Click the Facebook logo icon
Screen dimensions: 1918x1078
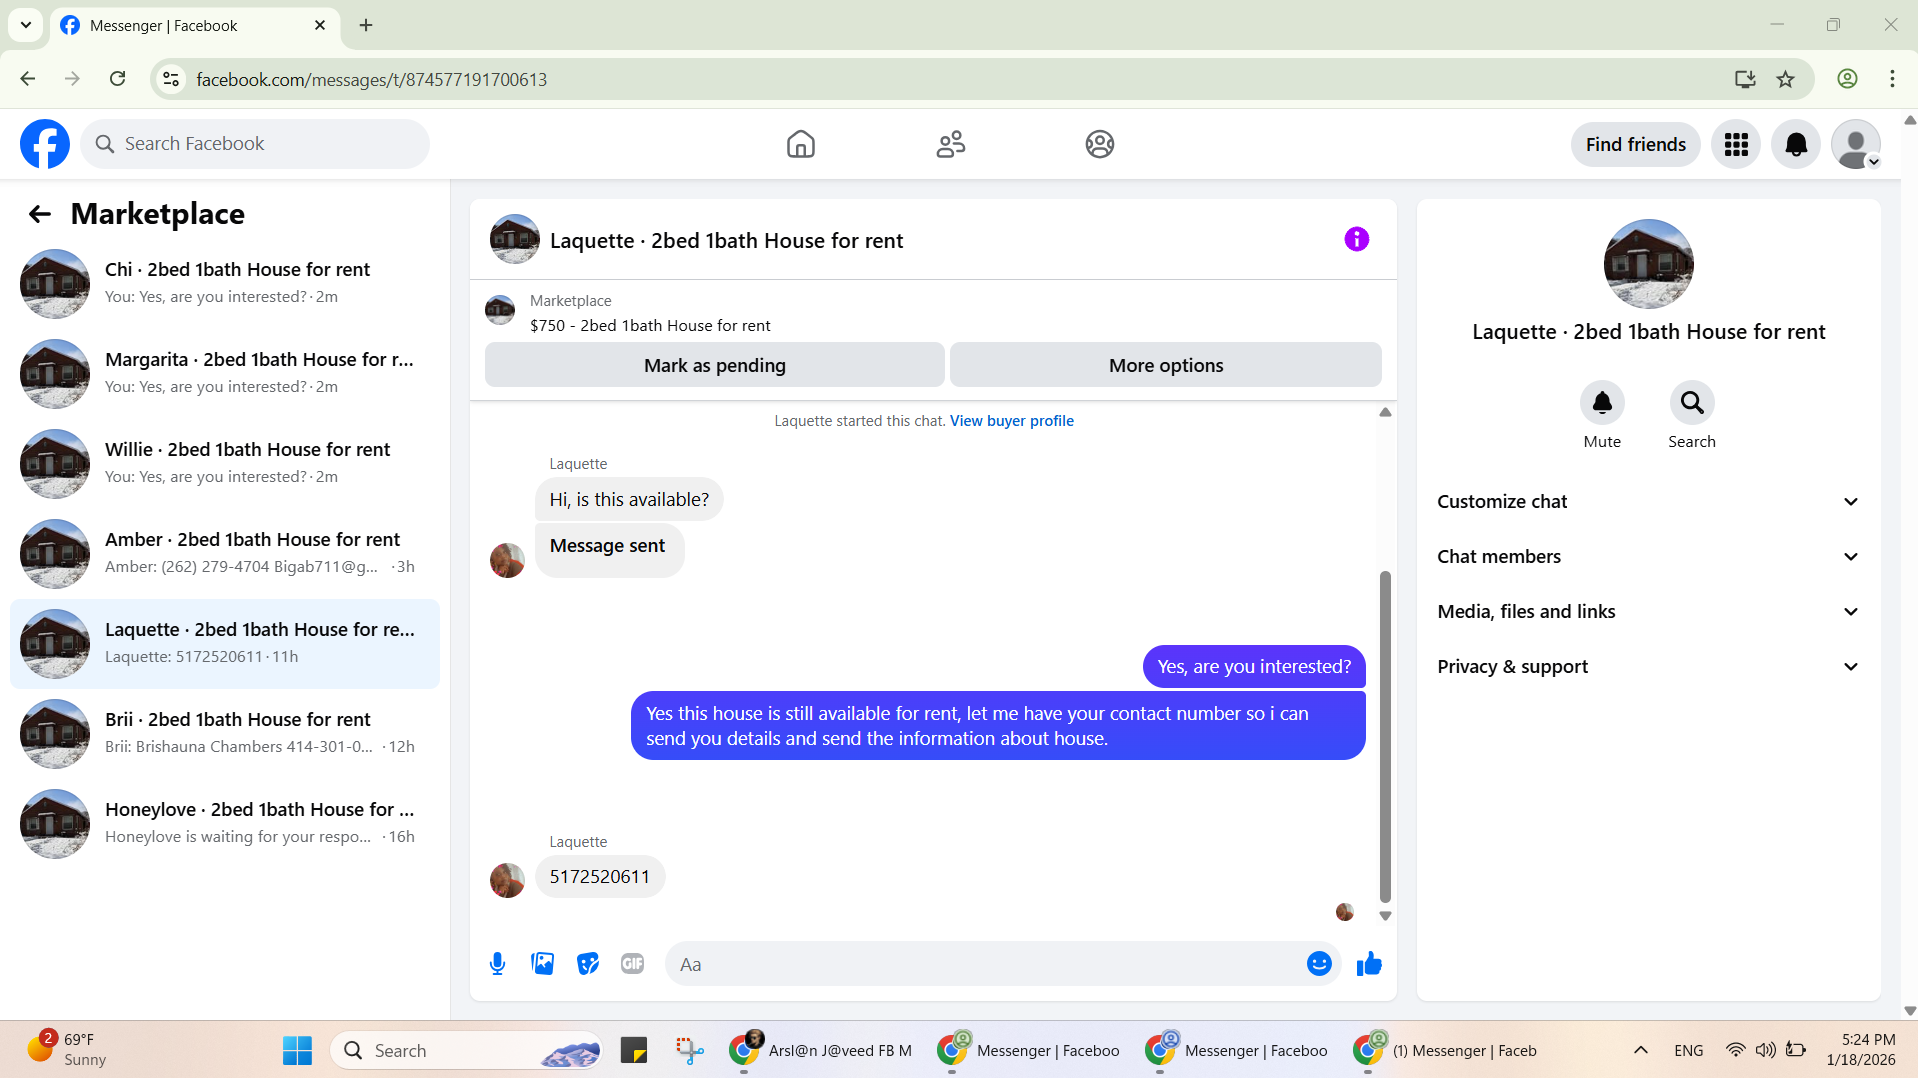[45, 144]
